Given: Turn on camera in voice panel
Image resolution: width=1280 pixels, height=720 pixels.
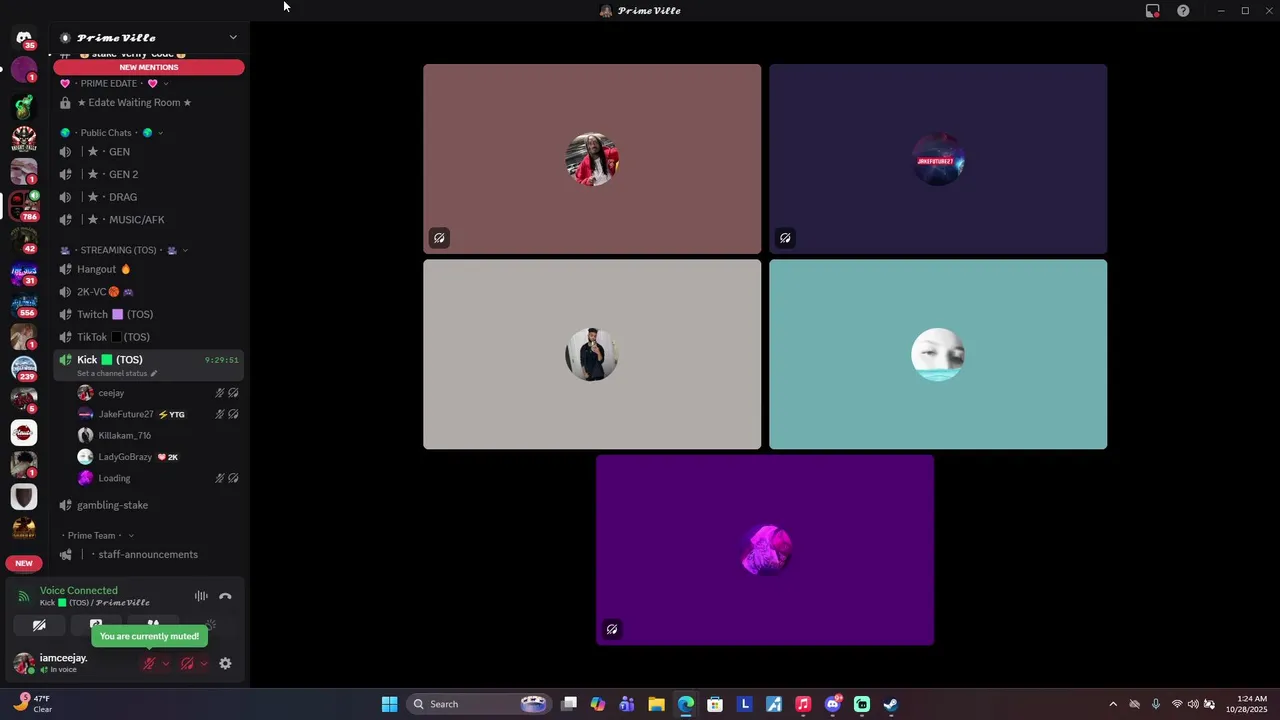Looking at the screenshot, I should [x=39, y=625].
